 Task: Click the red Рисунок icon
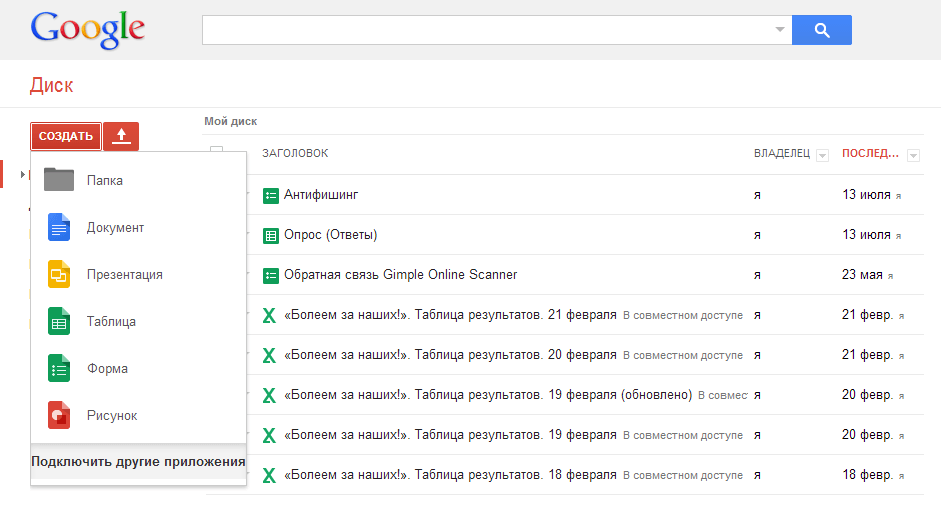coord(60,415)
